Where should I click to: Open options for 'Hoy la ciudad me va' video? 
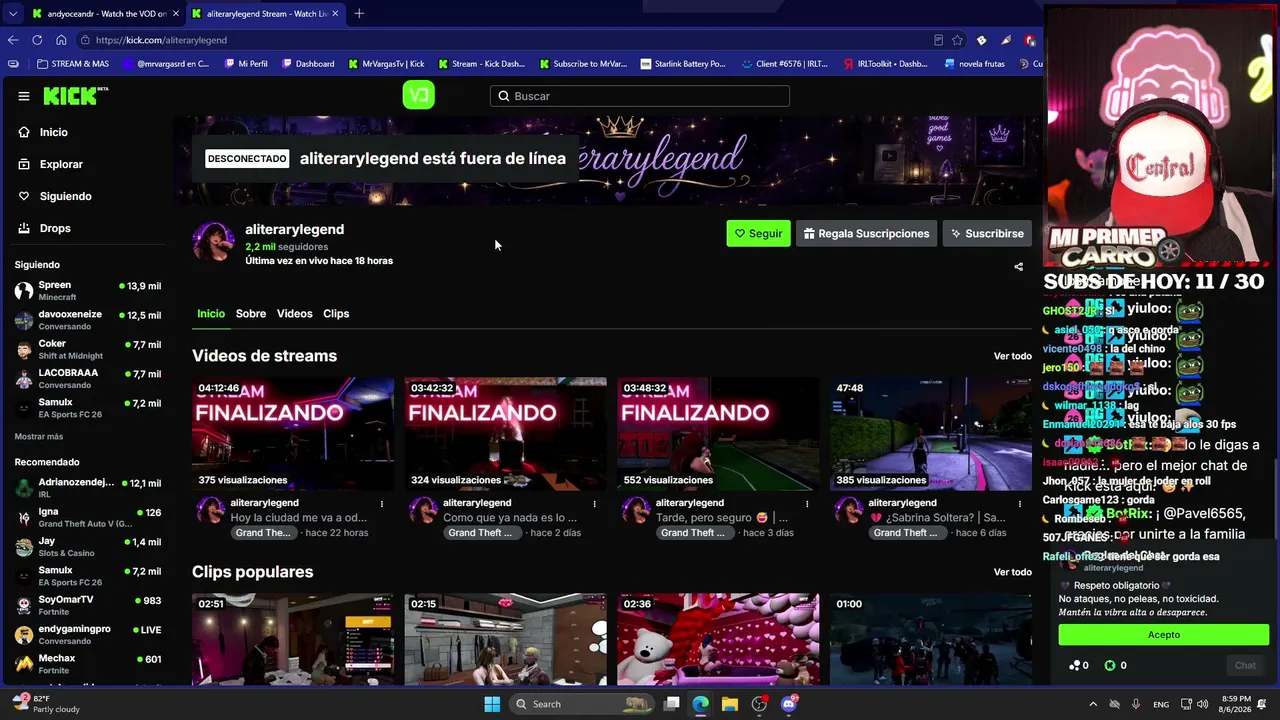(382, 503)
